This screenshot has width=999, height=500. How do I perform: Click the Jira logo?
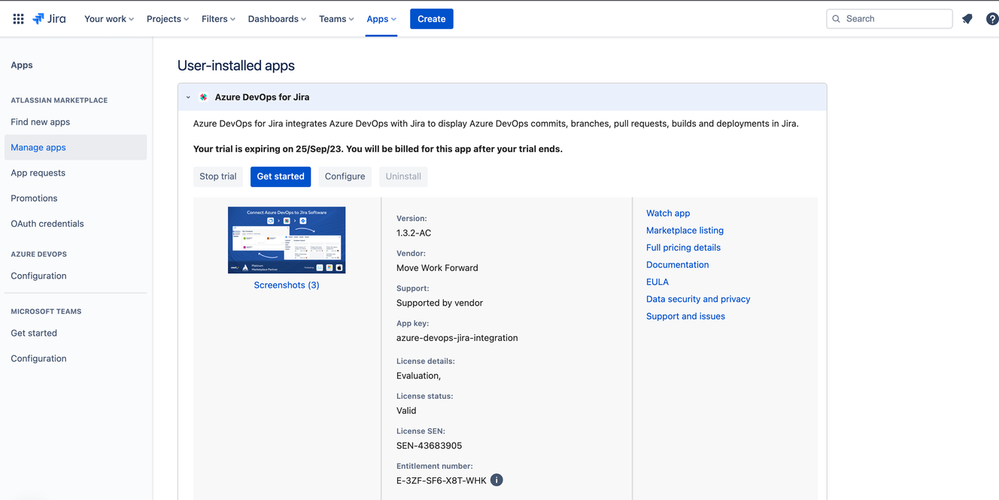49,19
